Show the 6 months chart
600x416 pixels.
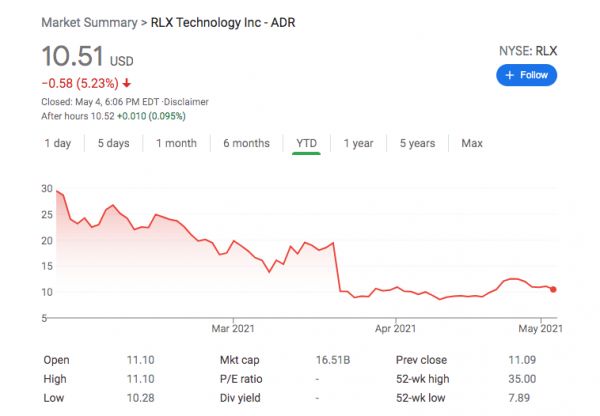click(246, 143)
